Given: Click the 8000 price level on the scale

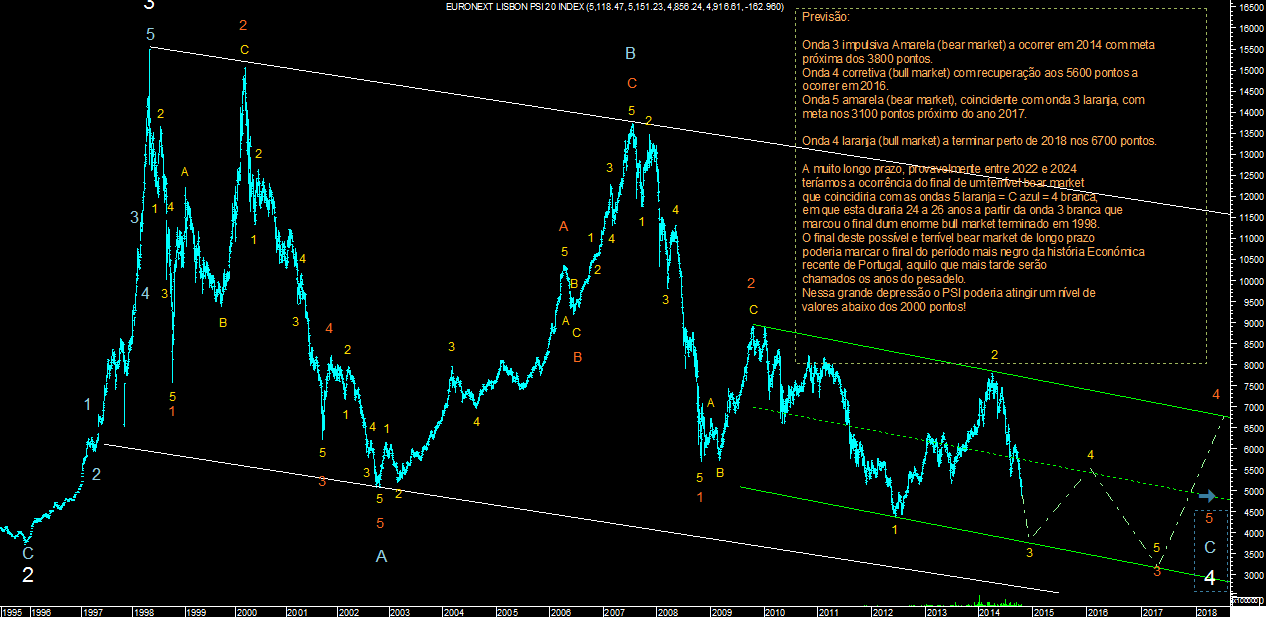Looking at the screenshot, I should (1252, 366).
